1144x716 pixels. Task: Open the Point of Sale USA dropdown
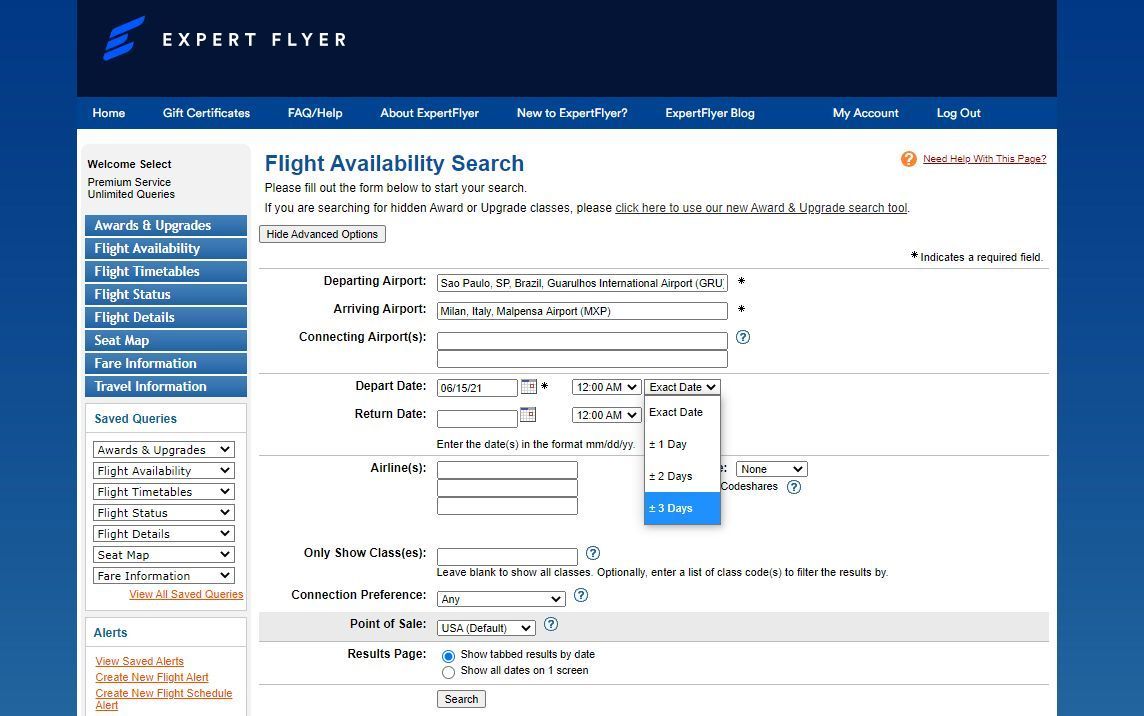486,628
